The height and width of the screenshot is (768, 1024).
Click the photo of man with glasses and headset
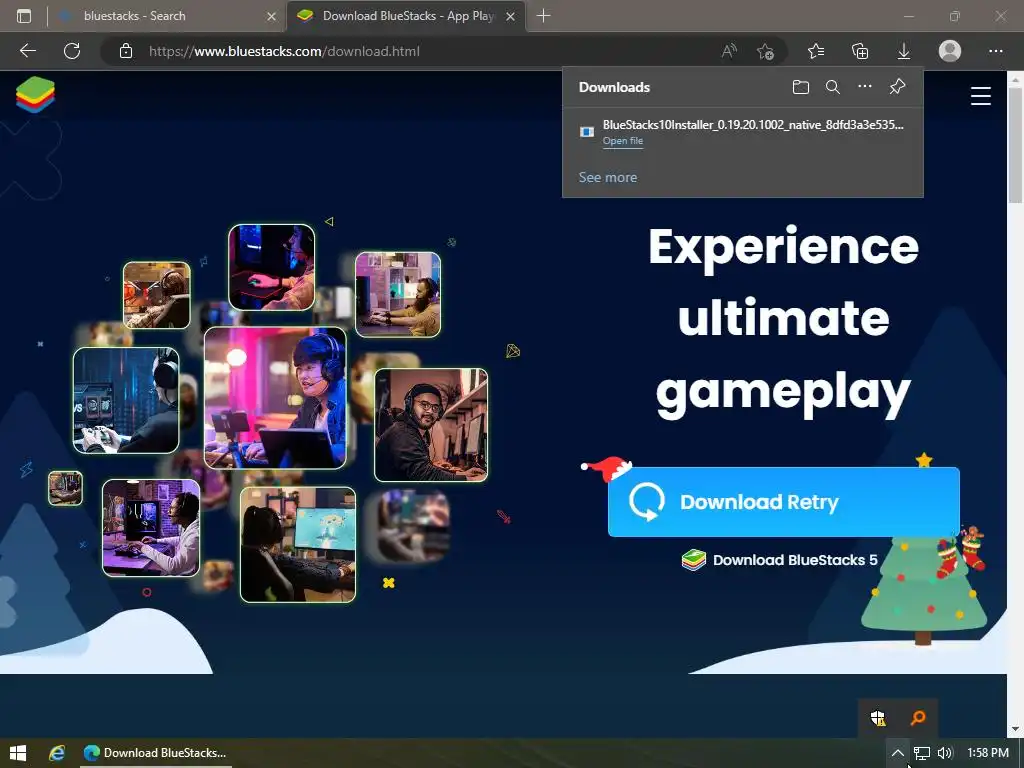(x=431, y=425)
